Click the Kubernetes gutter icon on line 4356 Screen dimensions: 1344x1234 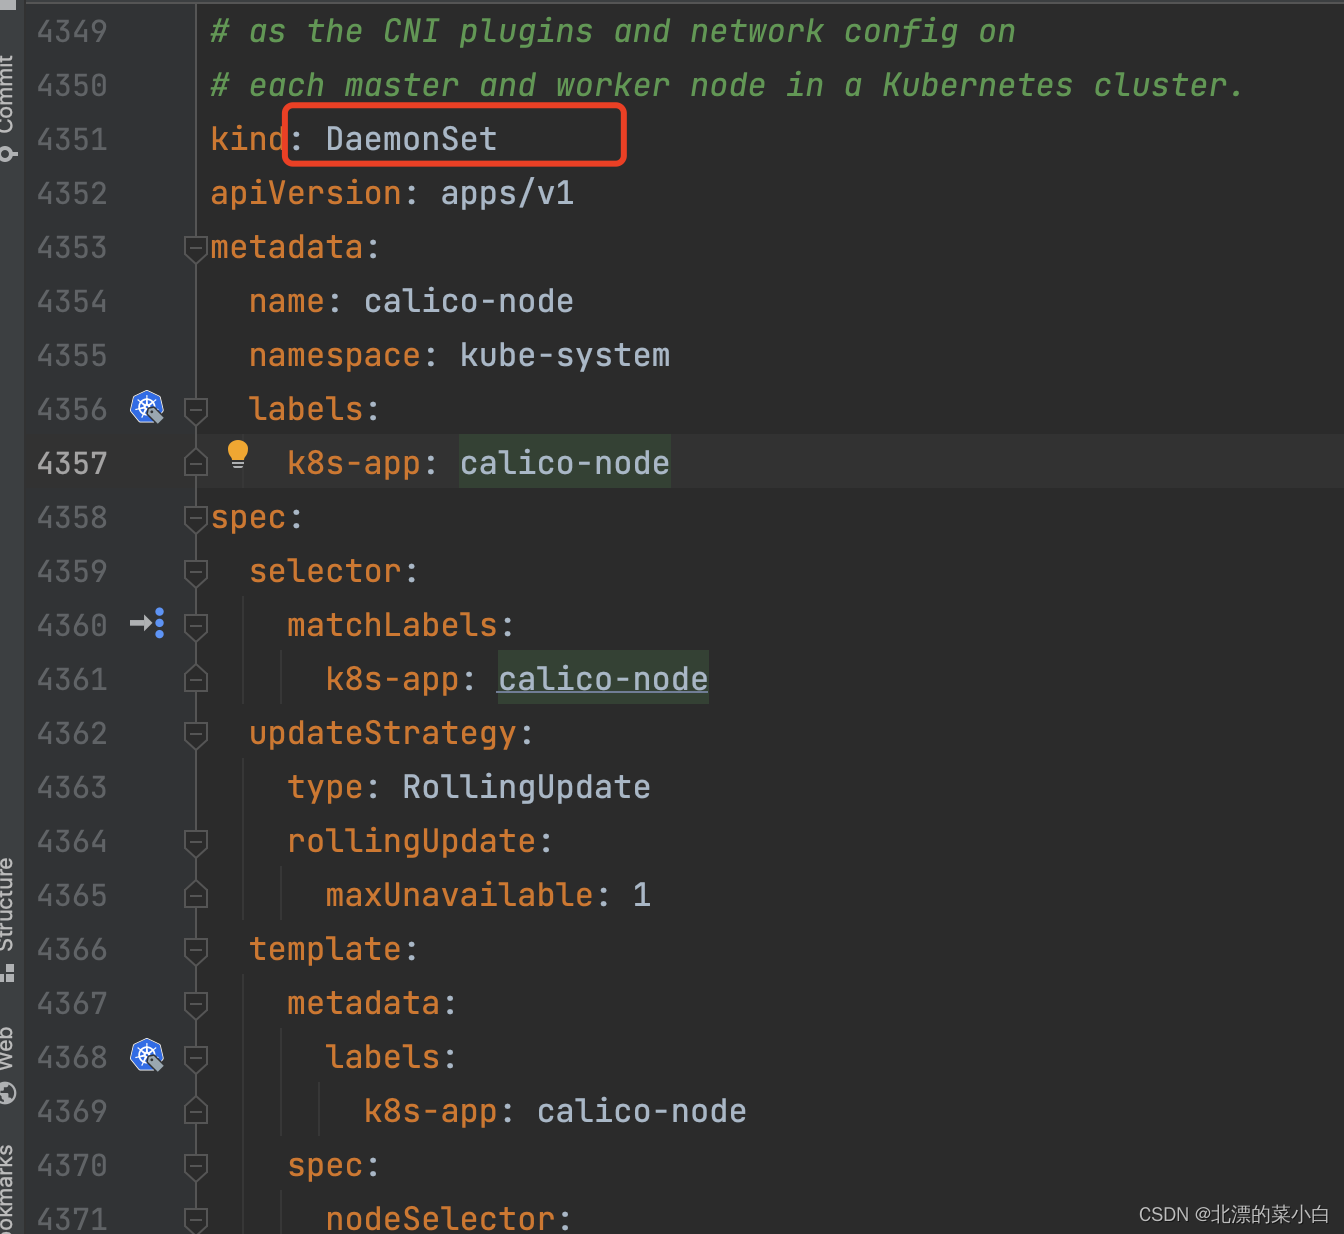(147, 407)
